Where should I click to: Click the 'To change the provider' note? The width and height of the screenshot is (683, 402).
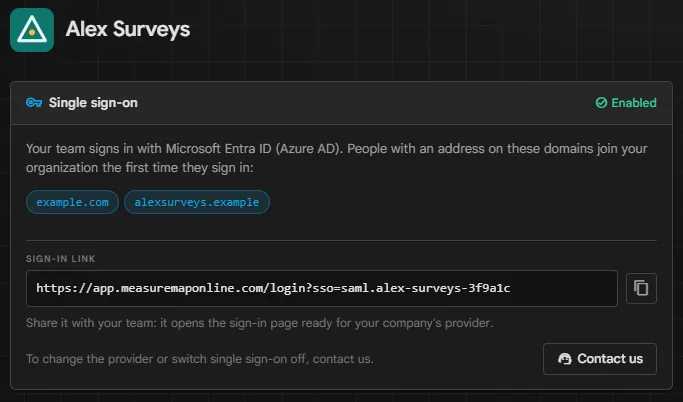pyautogui.click(x=199, y=359)
